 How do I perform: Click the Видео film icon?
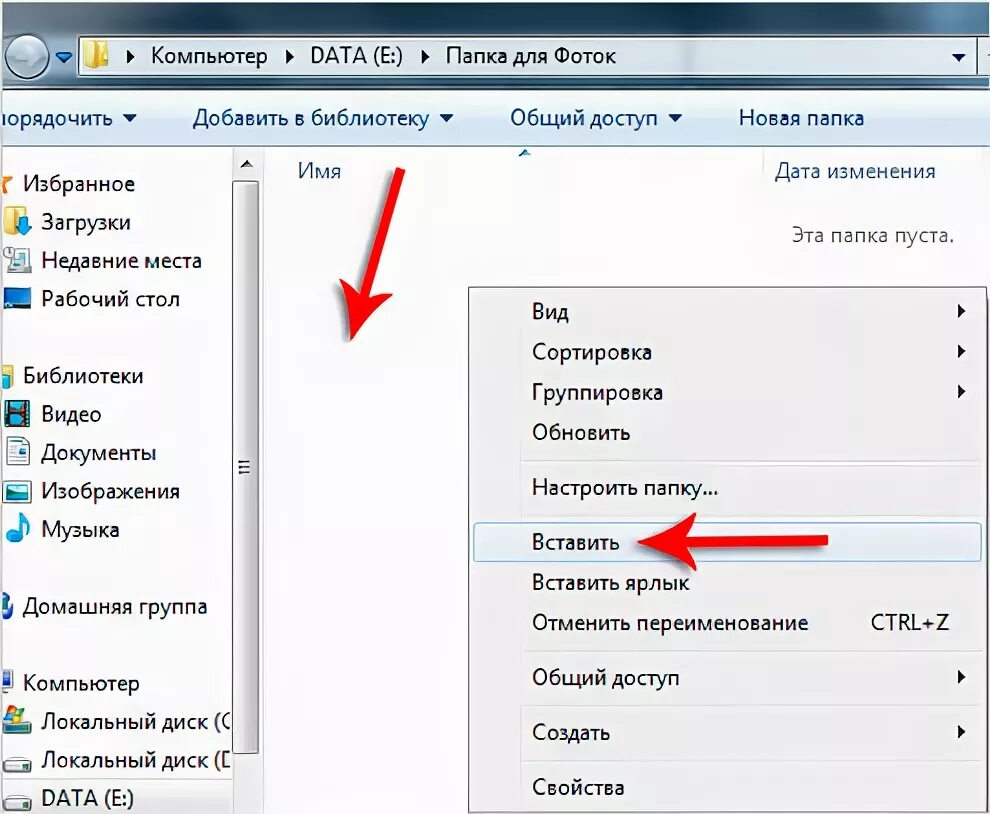click(17, 414)
